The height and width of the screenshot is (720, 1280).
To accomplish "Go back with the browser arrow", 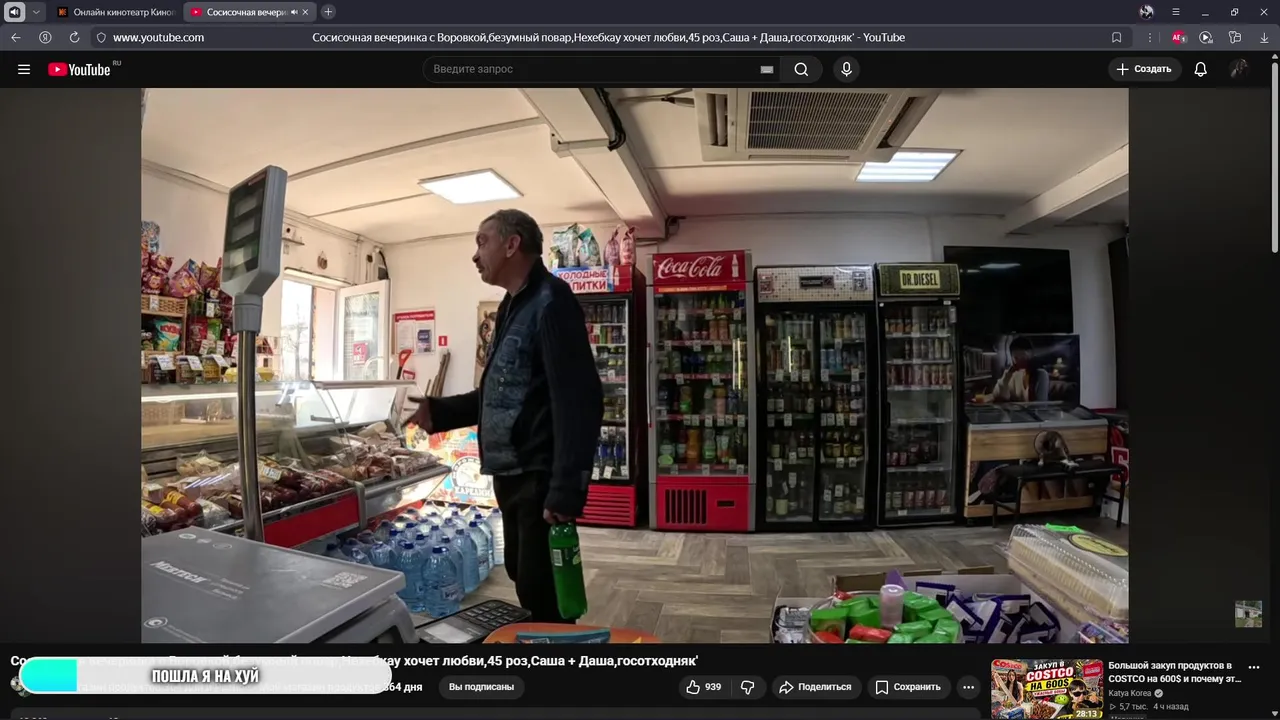I will click(x=16, y=37).
